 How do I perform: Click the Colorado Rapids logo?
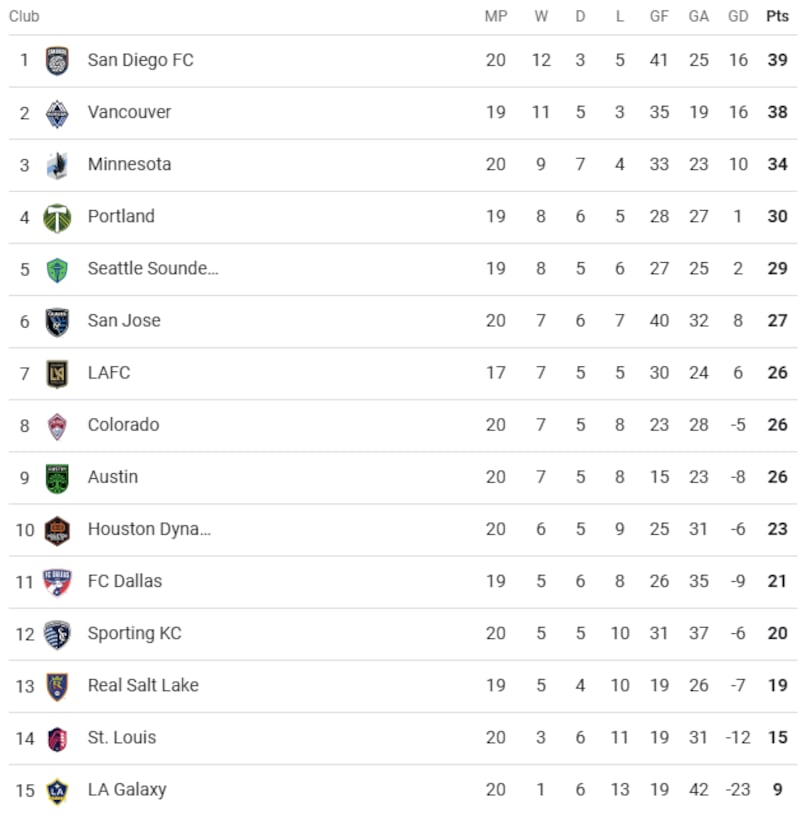(x=57, y=425)
